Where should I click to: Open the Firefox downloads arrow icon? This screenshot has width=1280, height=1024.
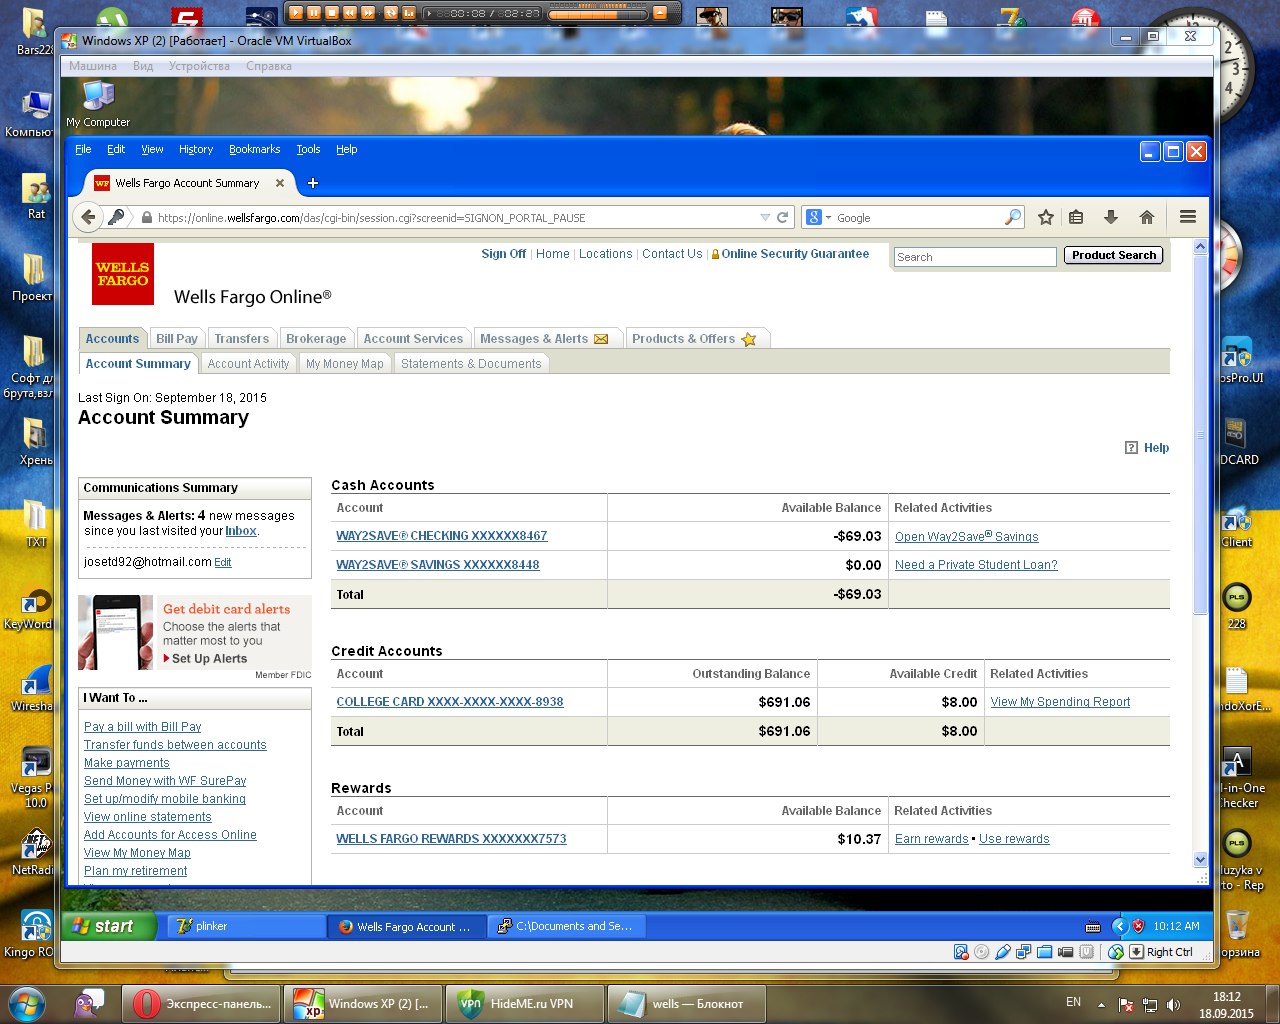click(x=1110, y=217)
